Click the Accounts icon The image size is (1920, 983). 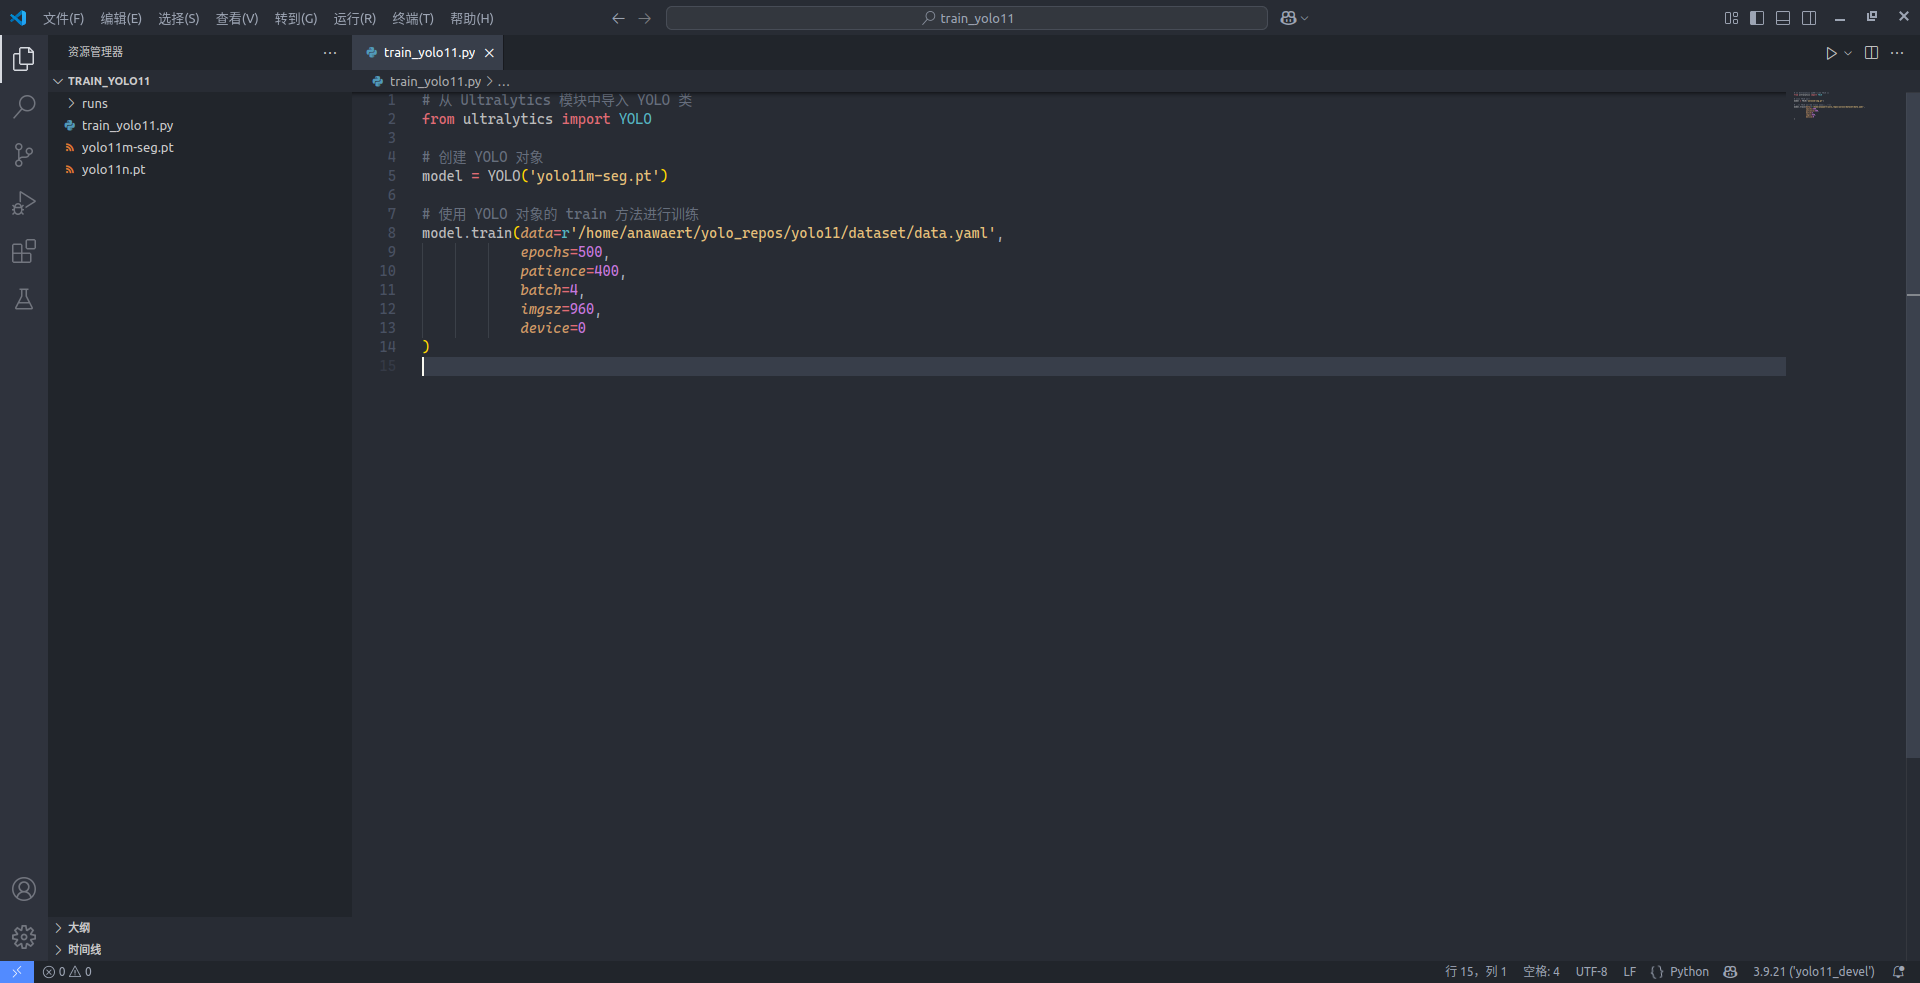[x=24, y=889]
